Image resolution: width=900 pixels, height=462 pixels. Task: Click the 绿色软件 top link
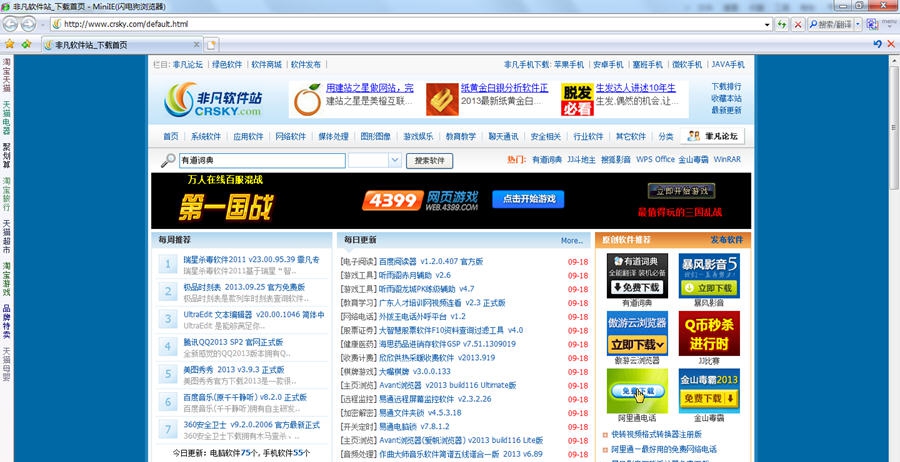[227, 64]
